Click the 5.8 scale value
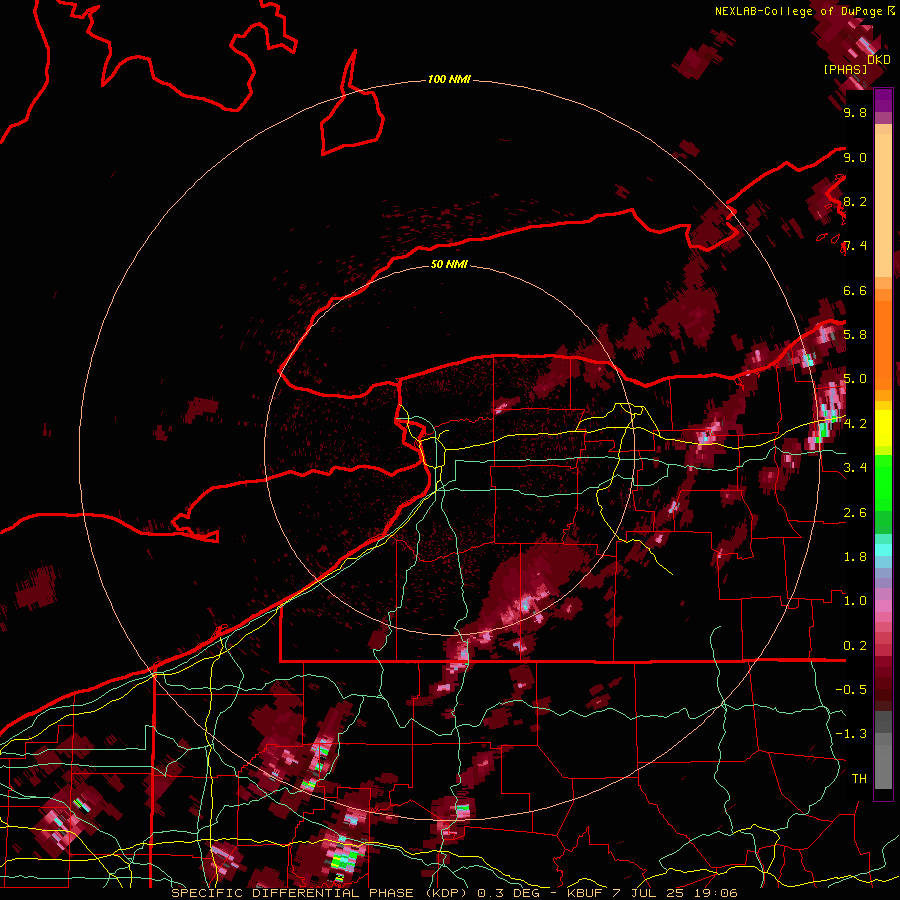The height and width of the screenshot is (900, 900). point(855,335)
